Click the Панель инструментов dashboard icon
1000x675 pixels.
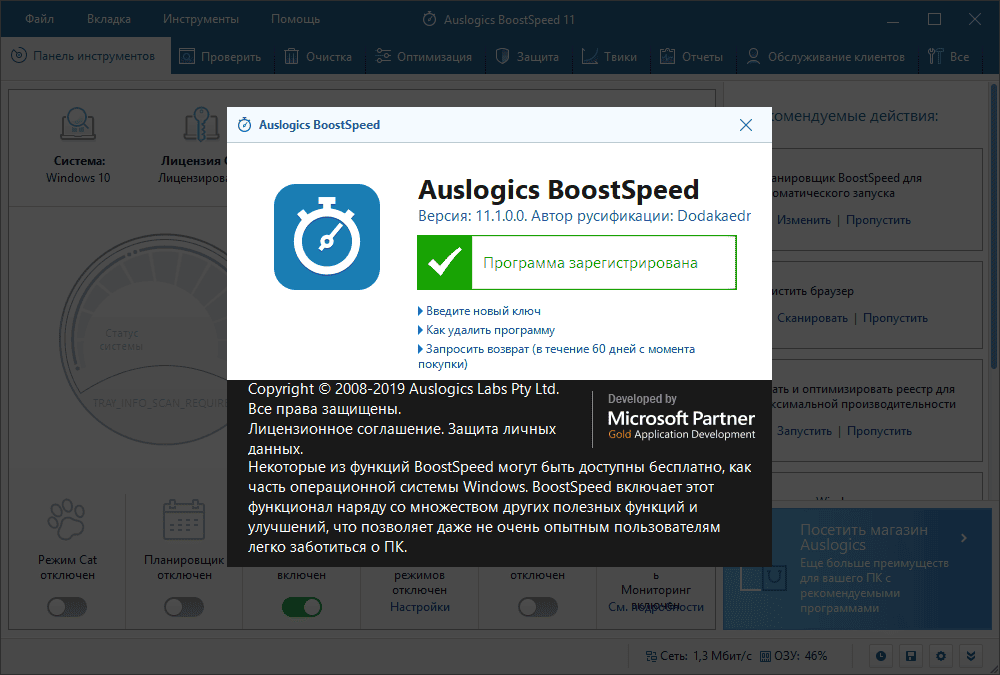pyautogui.click(x=19, y=56)
